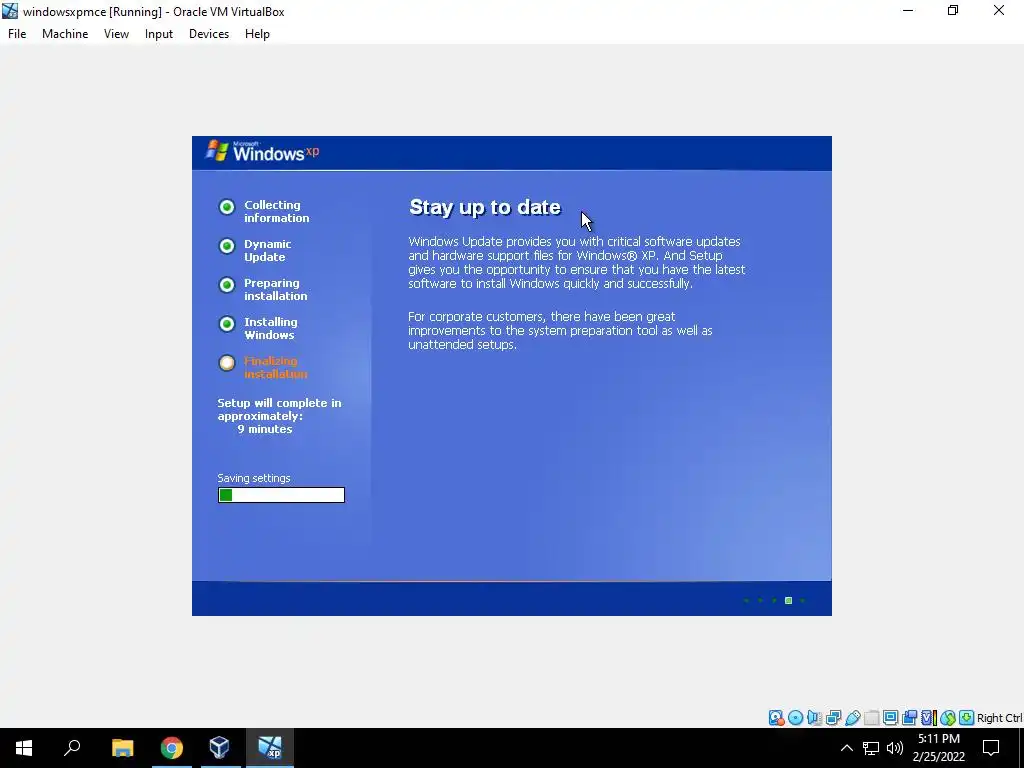Click the hard disk activity indicator icon
Viewport: 1024px width, 768px height.
(776, 718)
